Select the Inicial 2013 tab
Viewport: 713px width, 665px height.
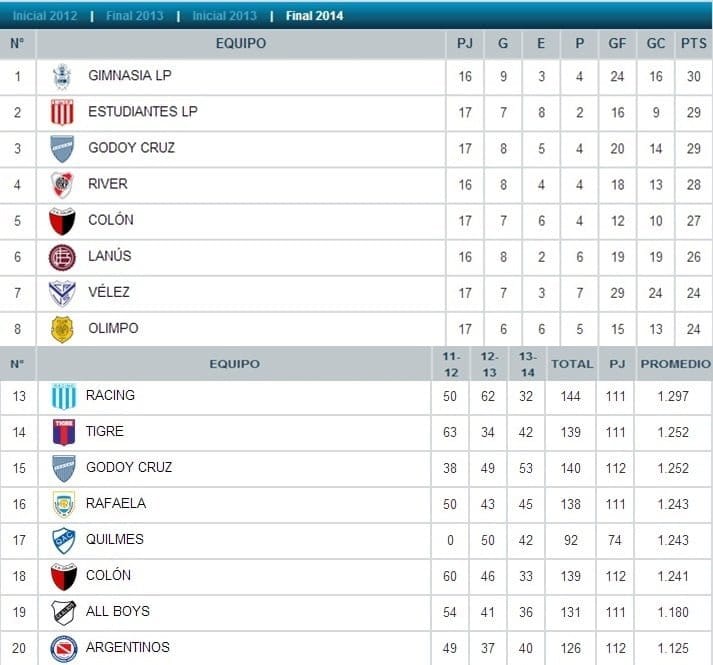click(224, 16)
